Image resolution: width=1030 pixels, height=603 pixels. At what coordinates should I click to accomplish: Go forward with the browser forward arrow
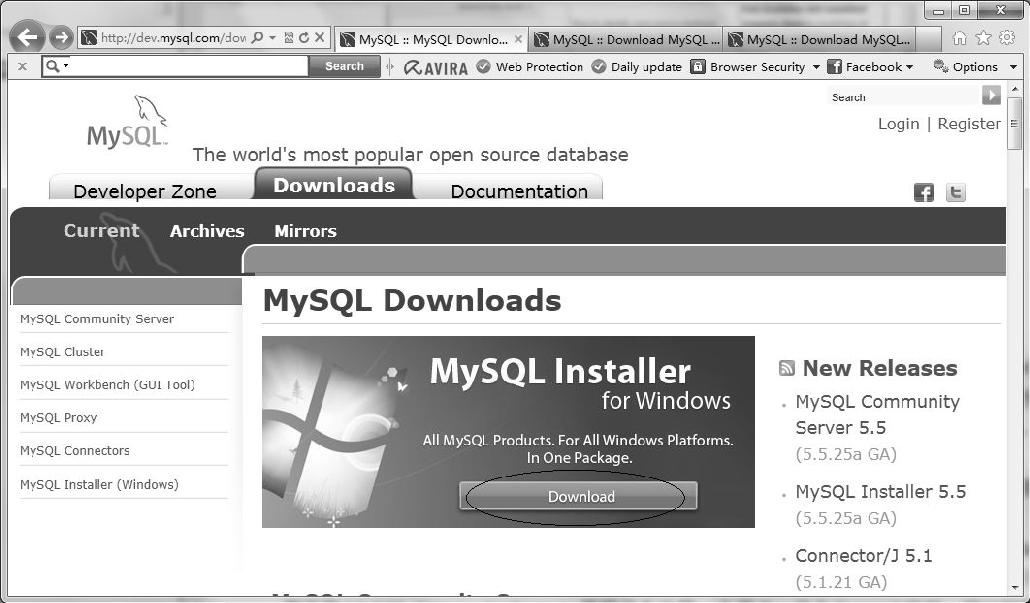pyautogui.click(x=61, y=38)
